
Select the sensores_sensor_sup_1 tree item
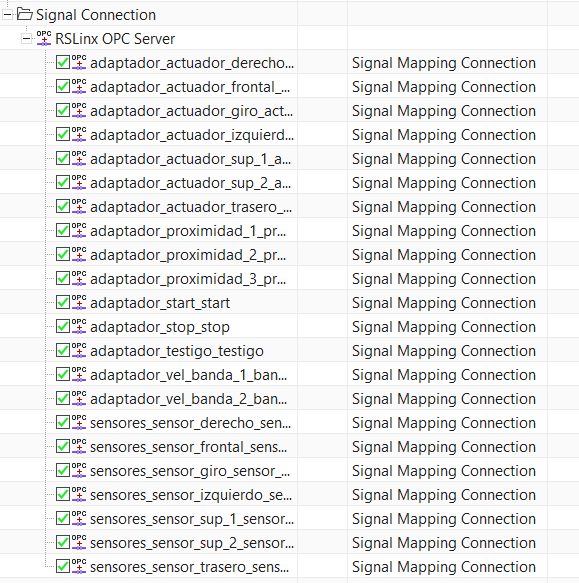pyautogui.click(x=192, y=519)
